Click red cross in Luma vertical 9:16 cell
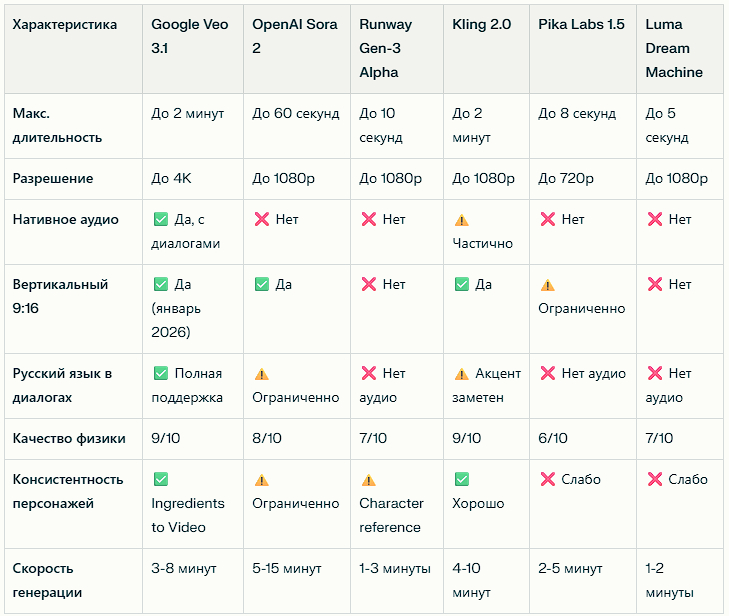The height and width of the screenshot is (616, 729). [x=655, y=285]
